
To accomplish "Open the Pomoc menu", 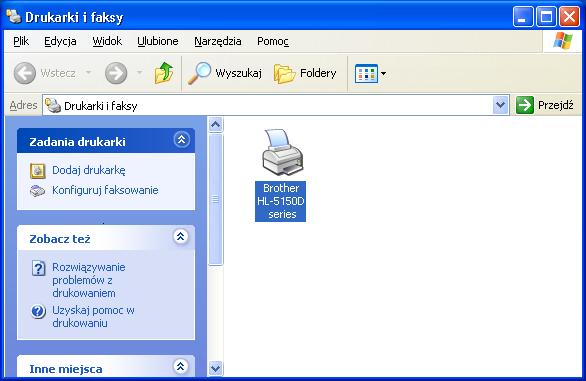I will click(x=273, y=41).
